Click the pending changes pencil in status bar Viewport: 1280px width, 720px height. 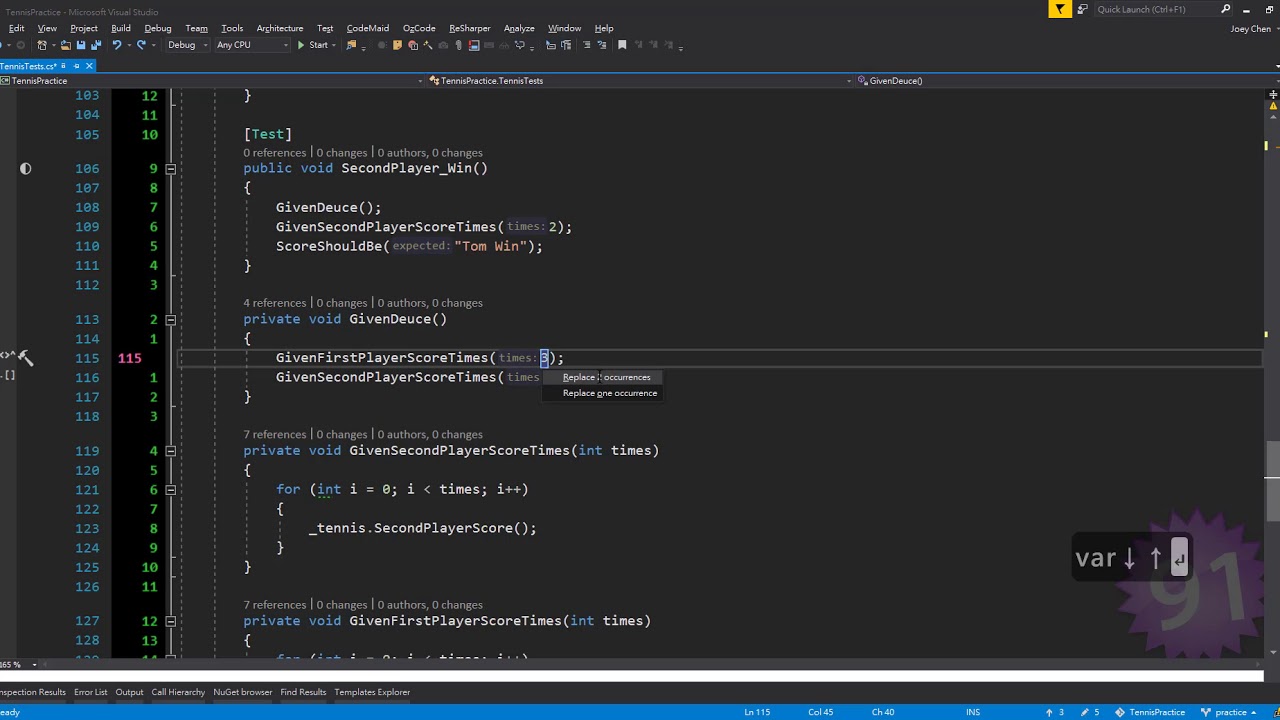tap(1085, 712)
